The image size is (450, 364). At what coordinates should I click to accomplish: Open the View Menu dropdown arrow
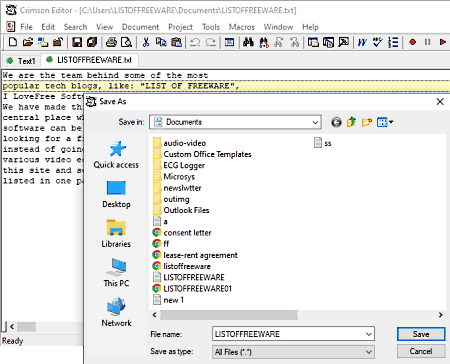pyautogui.click(x=391, y=122)
